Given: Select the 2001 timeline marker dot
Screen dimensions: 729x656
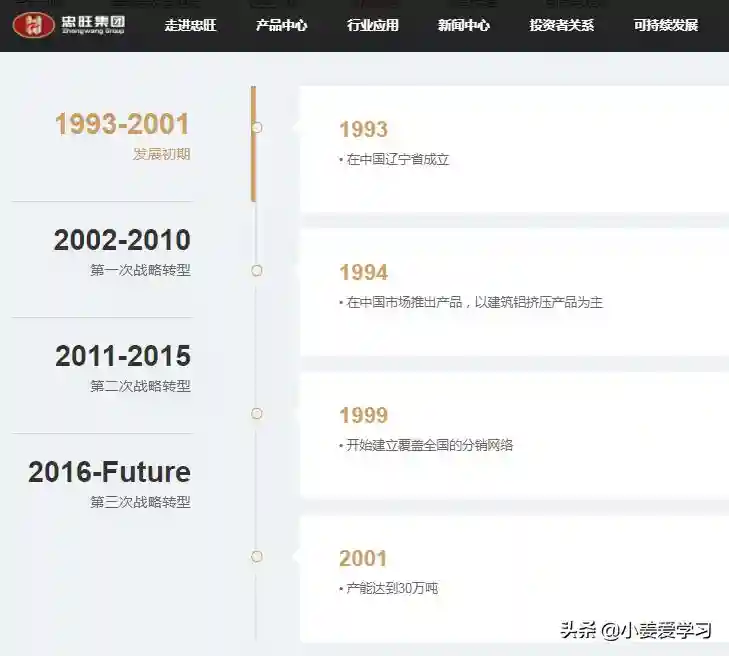Looking at the screenshot, I should 257,557.
